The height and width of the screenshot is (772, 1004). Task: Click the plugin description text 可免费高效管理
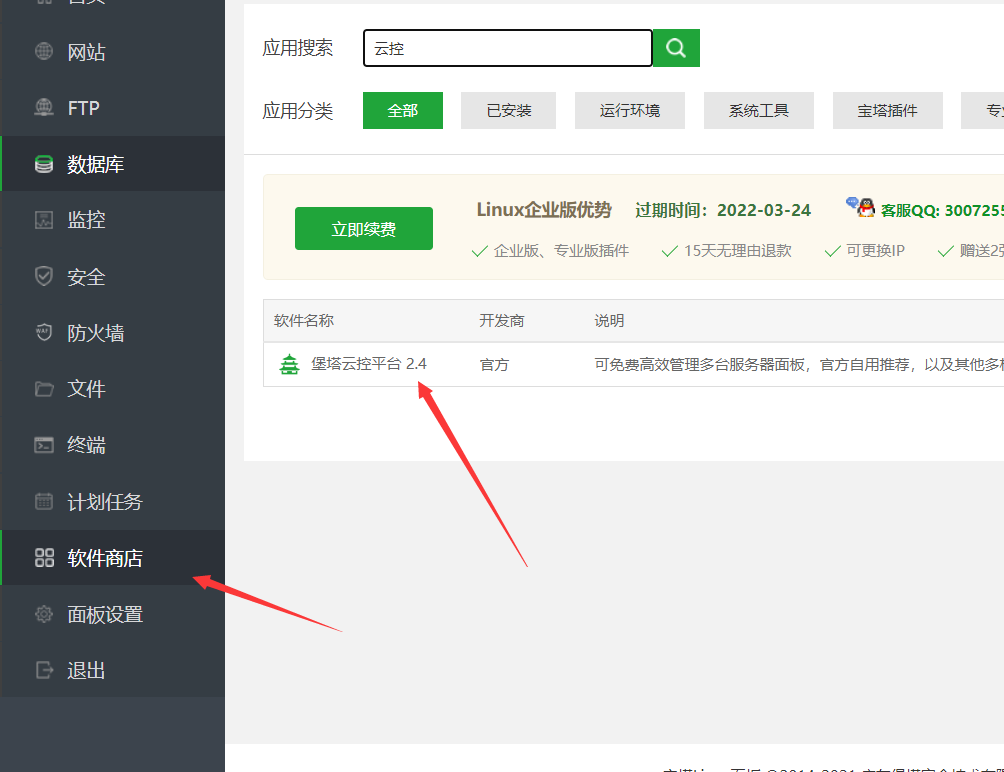tap(799, 365)
